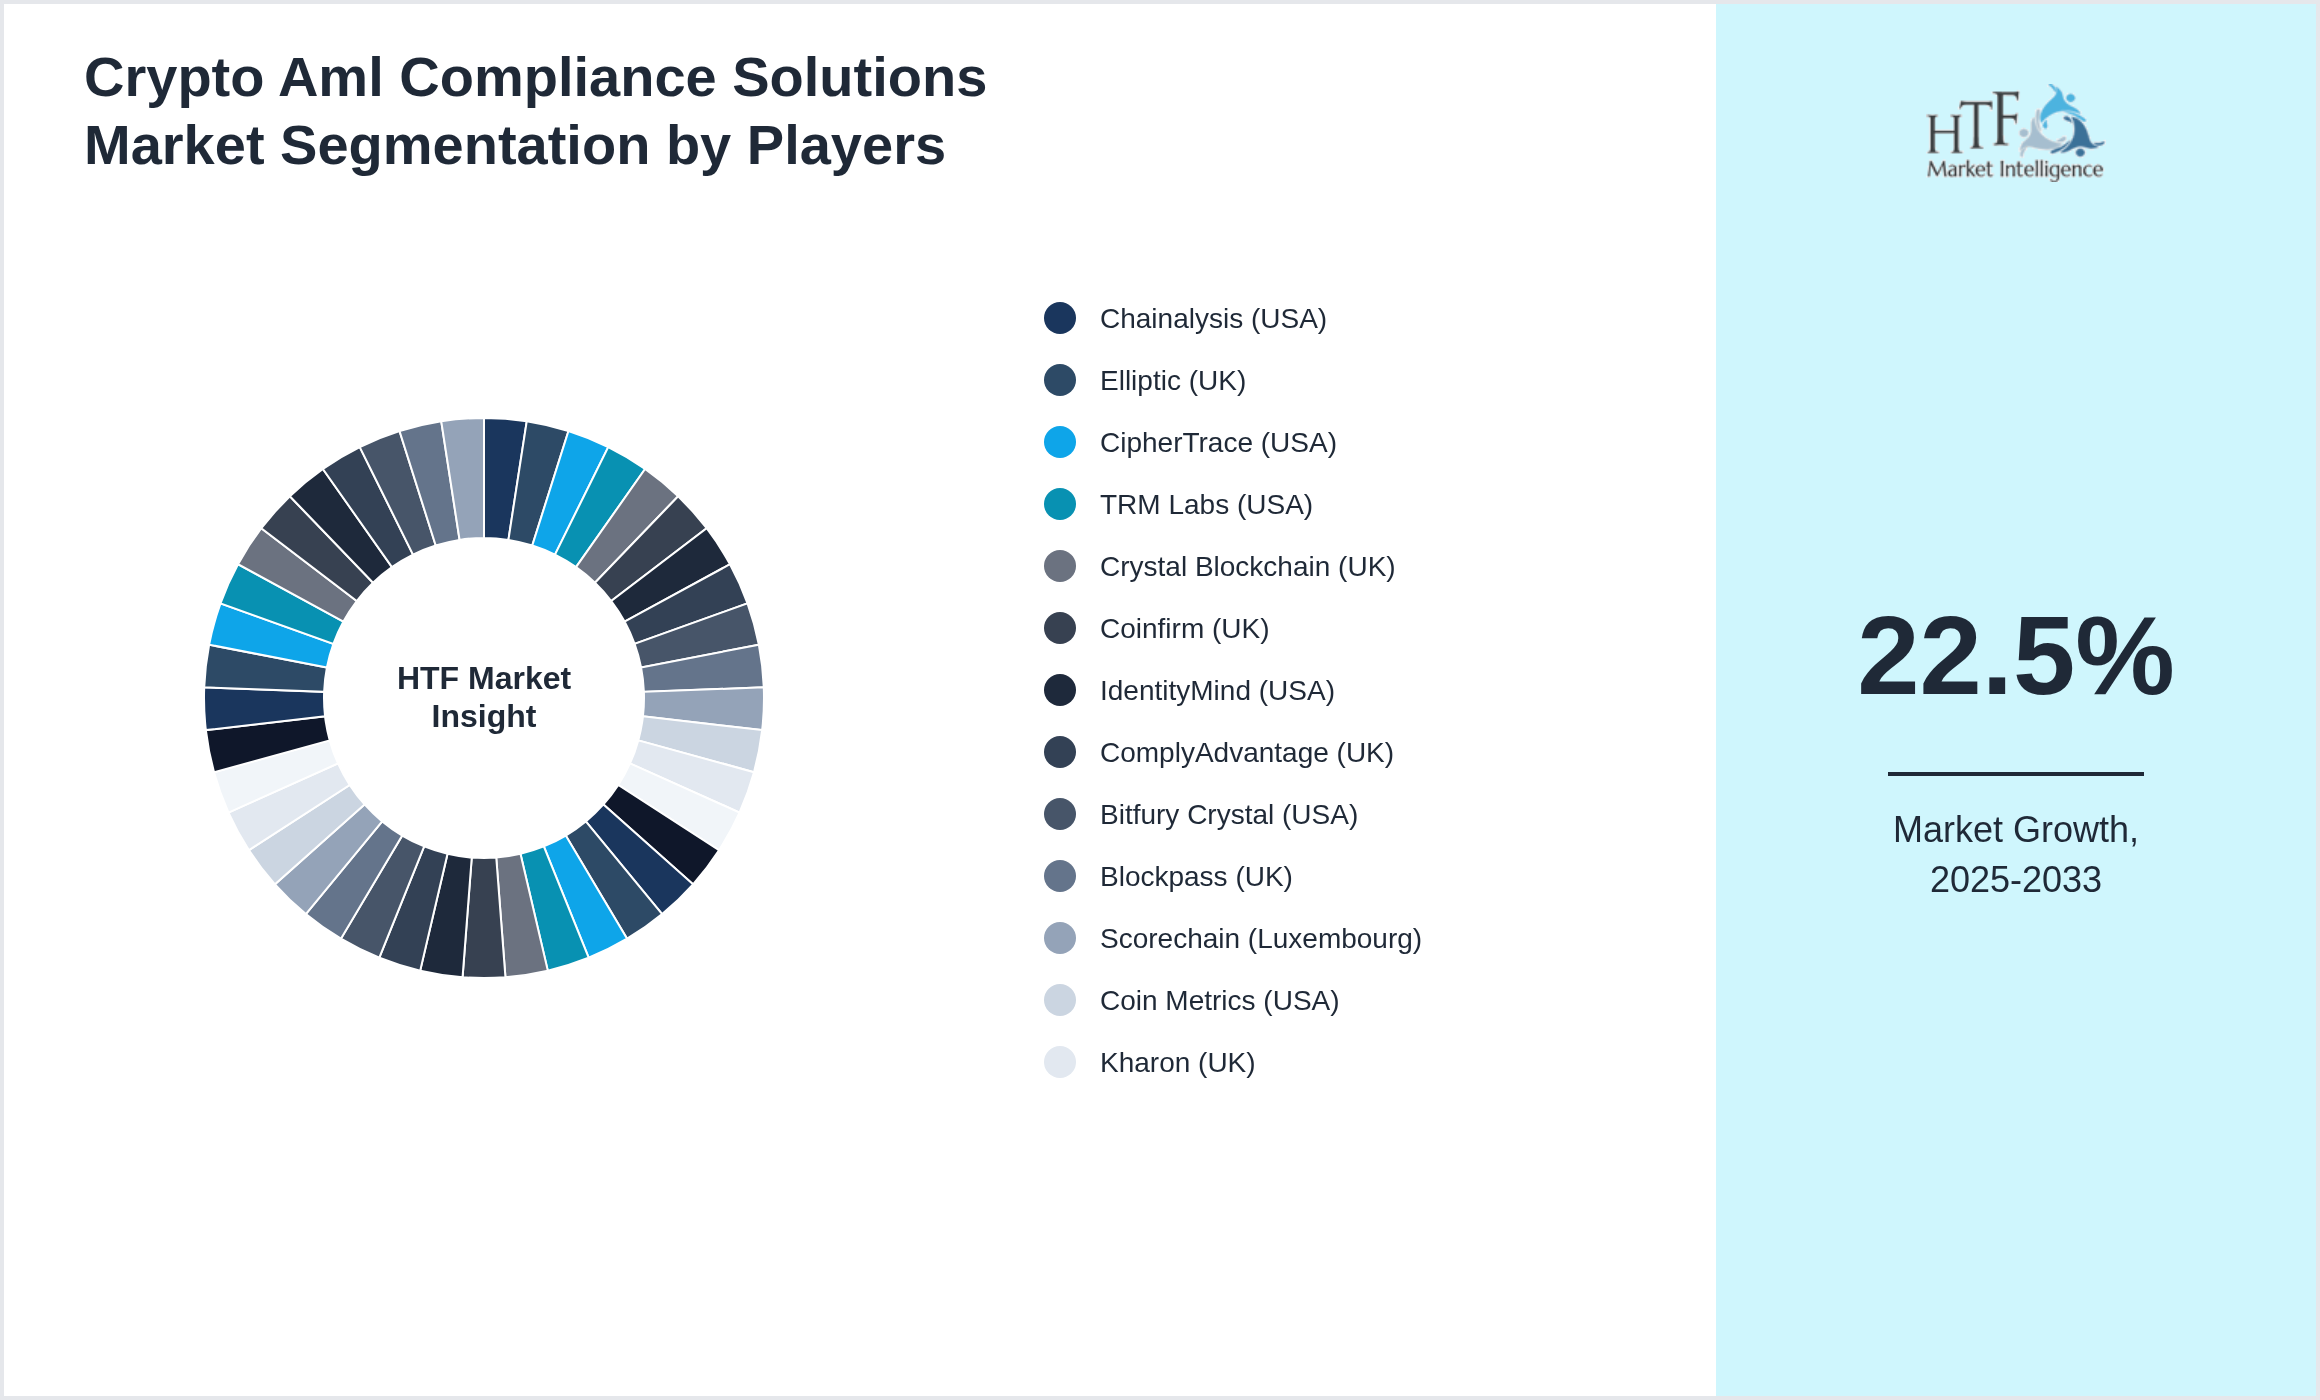This screenshot has width=2320, height=1400.
Task: Click the Kharon (UK) legend color dot
Action: click(1060, 1062)
